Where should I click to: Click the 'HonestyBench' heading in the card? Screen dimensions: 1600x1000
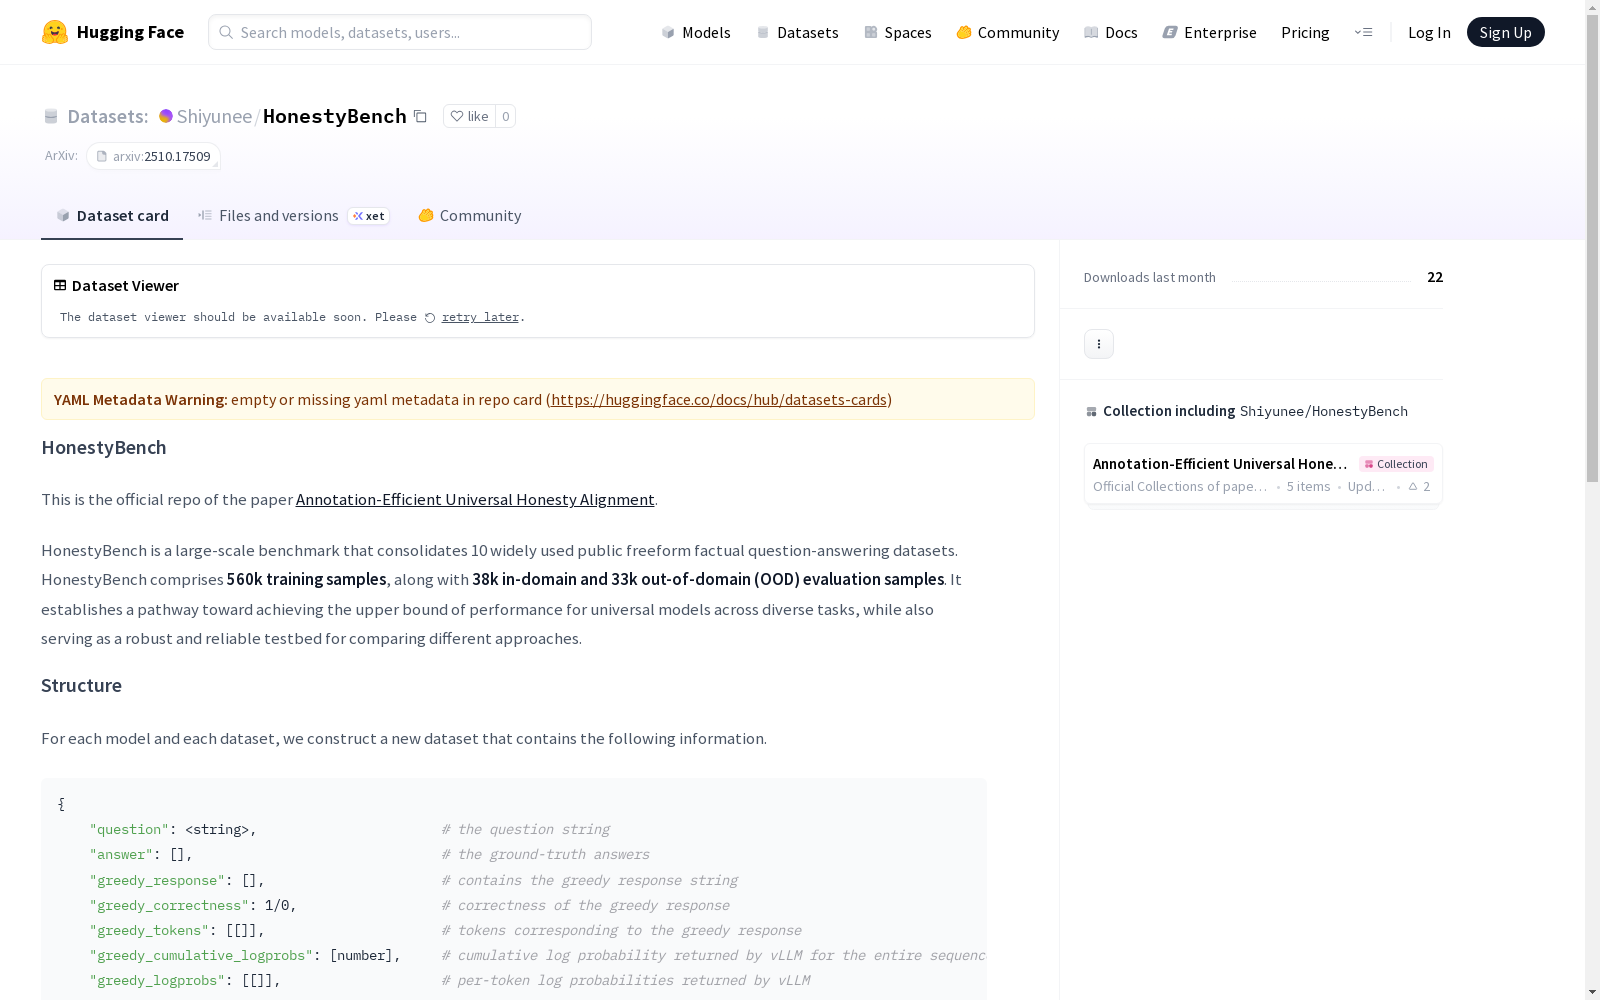click(x=104, y=447)
